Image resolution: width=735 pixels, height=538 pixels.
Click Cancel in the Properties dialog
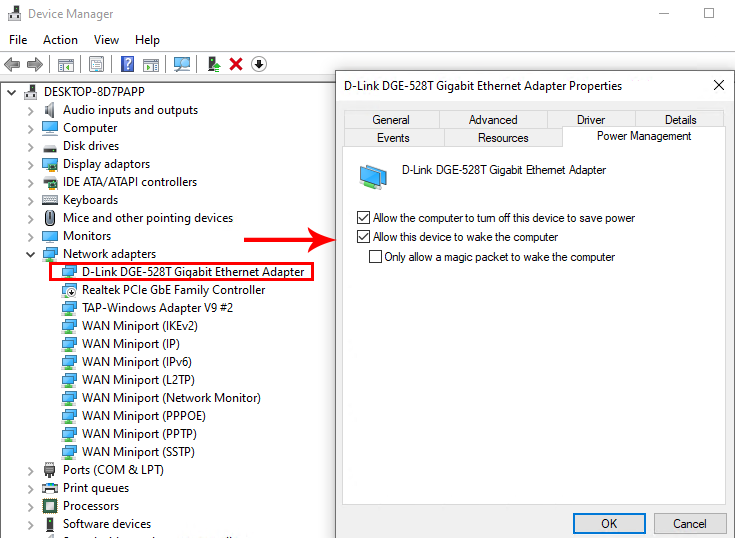coord(690,523)
